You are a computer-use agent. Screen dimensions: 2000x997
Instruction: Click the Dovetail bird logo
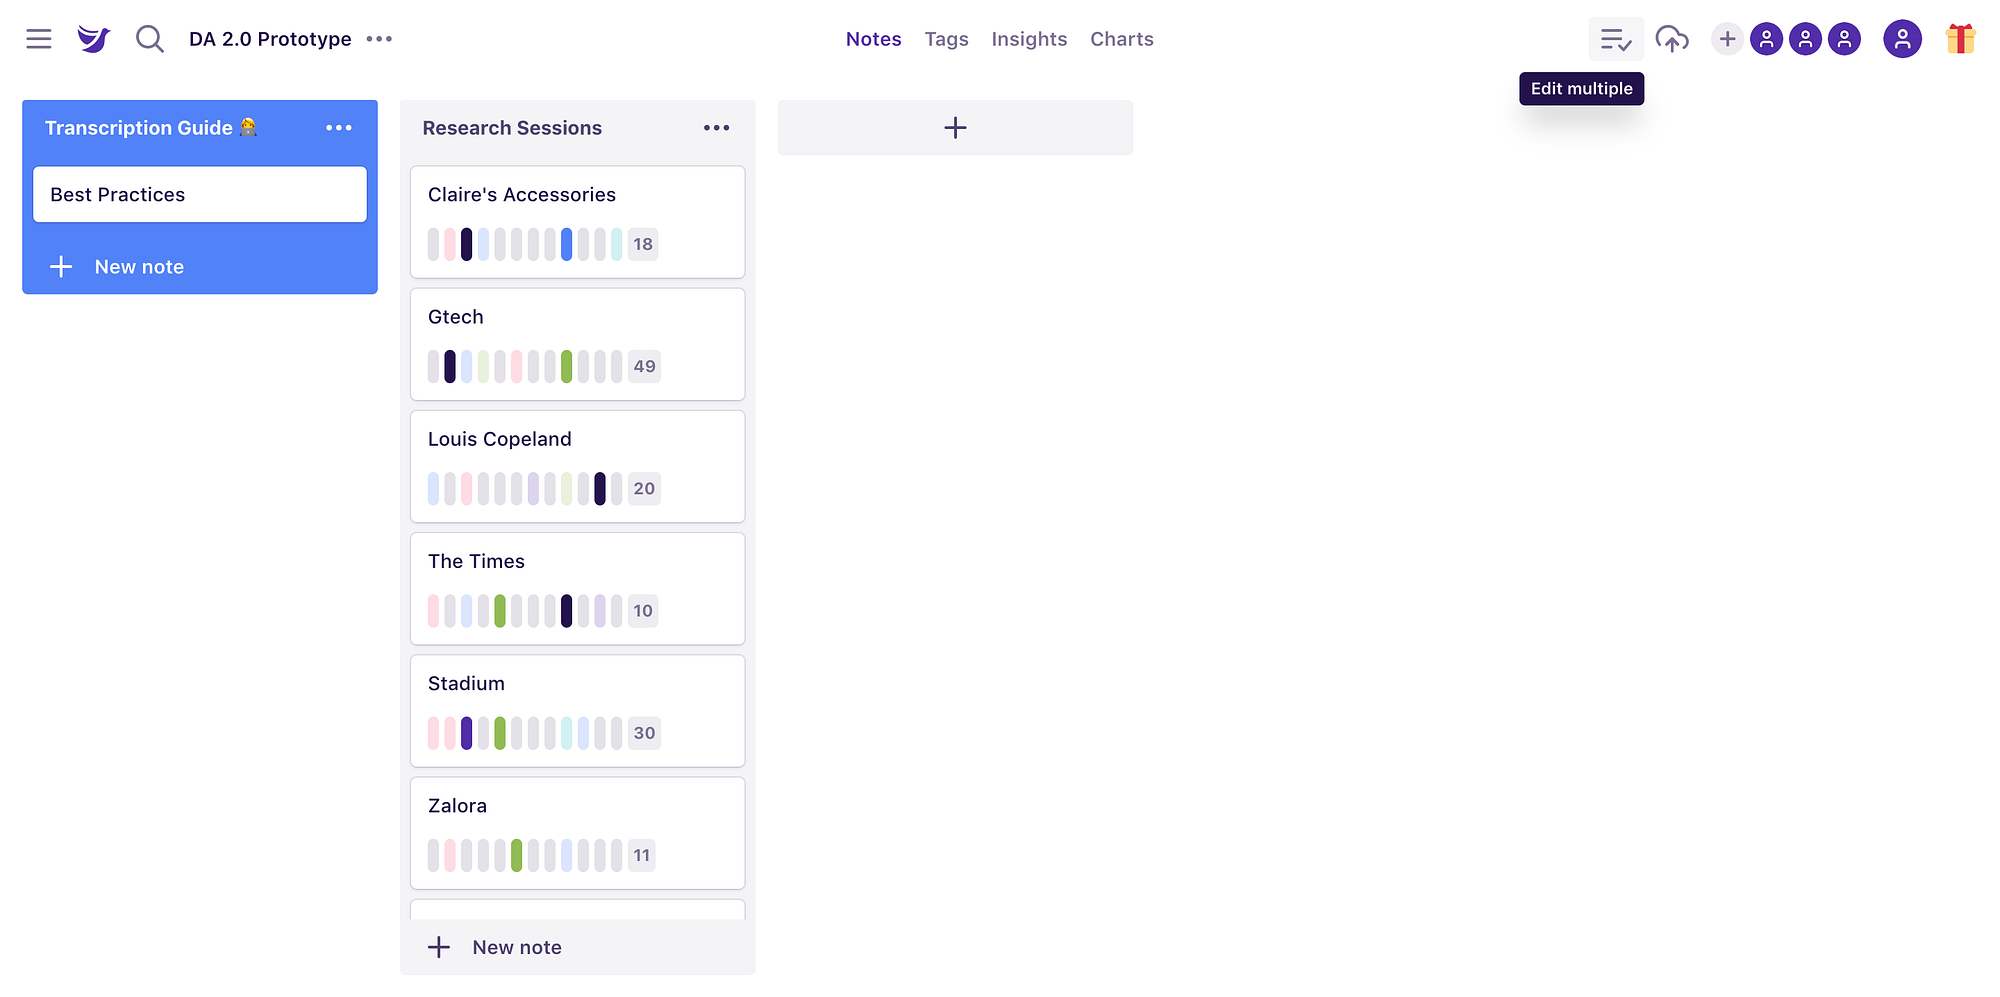tap(93, 39)
